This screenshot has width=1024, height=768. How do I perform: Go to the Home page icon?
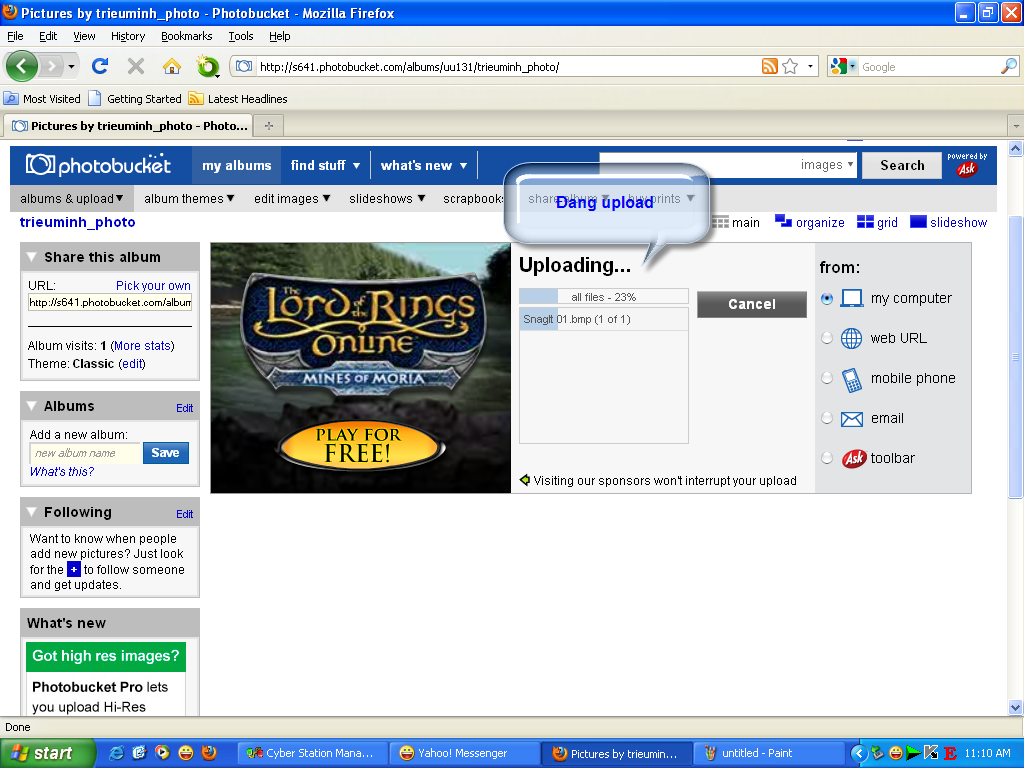point(172,66)
